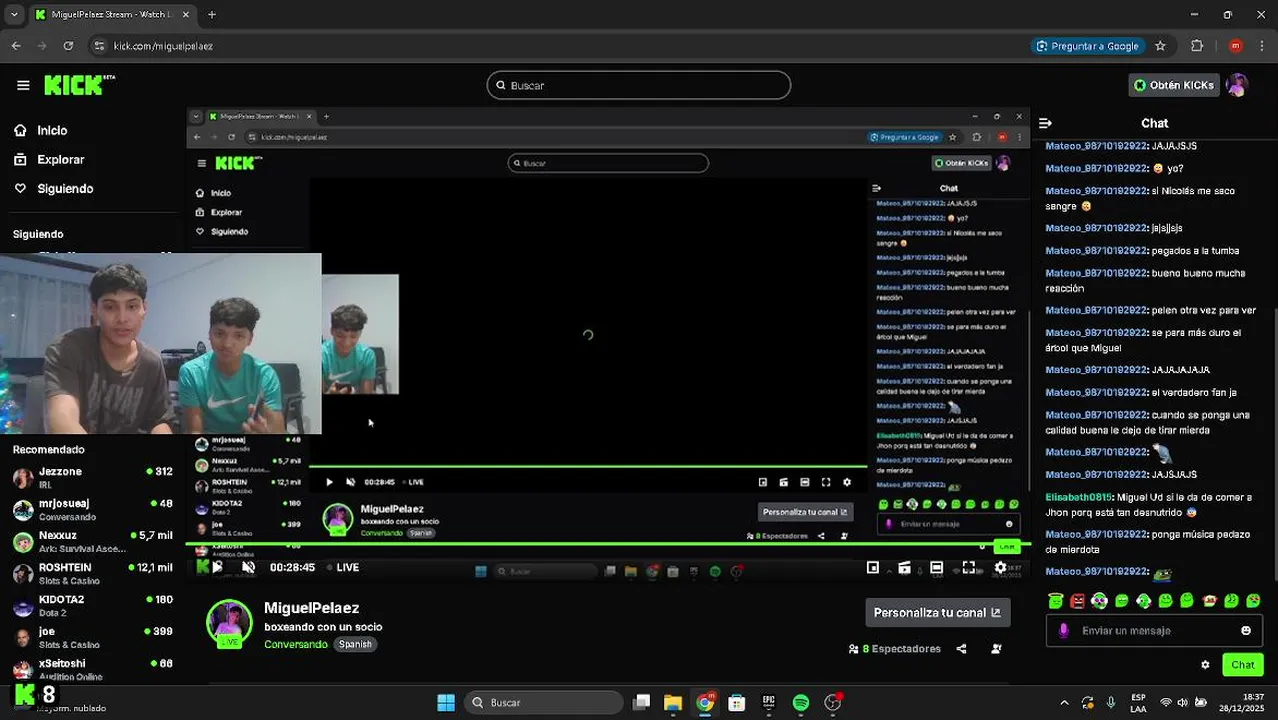Focus the Kick Buscar search field

(x=639, y=85)
